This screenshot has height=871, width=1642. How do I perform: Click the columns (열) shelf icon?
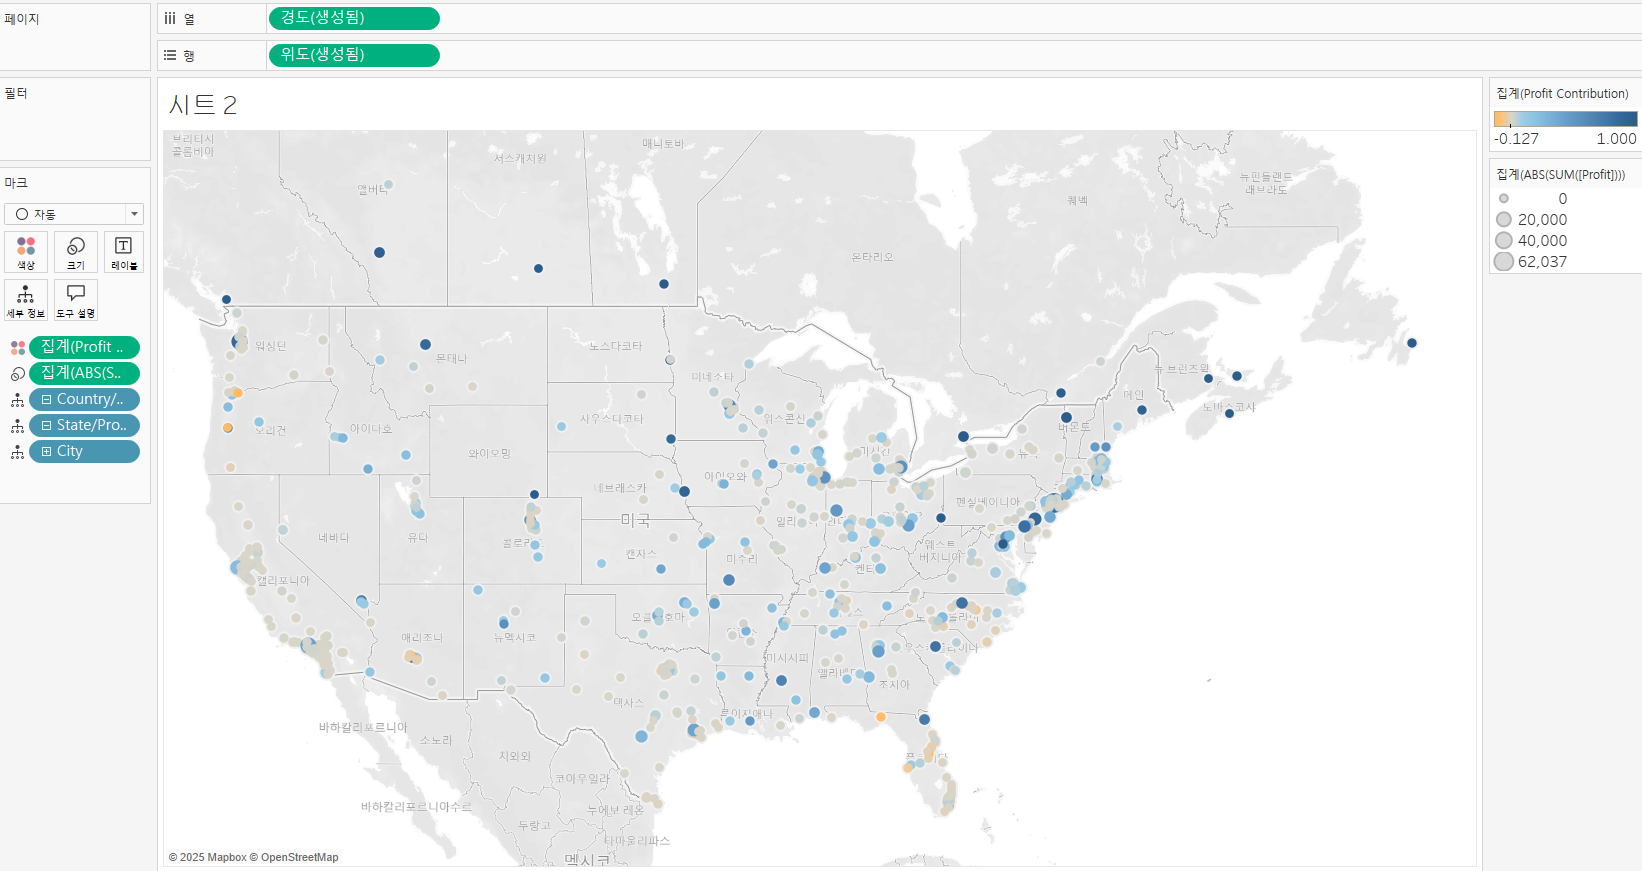pos(170,18)
